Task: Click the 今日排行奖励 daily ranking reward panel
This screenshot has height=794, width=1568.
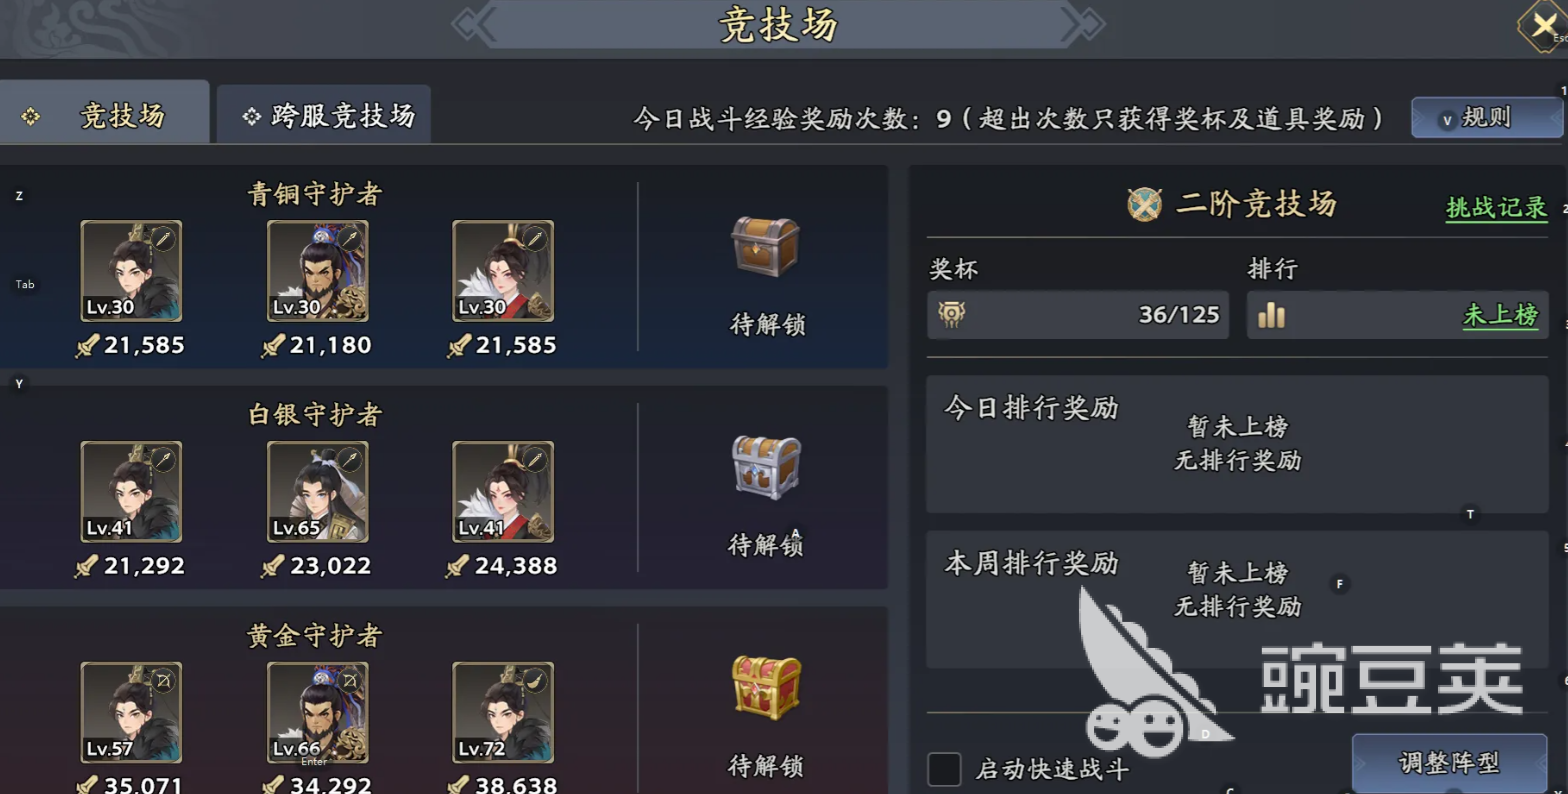Action: pos(1237,445)
